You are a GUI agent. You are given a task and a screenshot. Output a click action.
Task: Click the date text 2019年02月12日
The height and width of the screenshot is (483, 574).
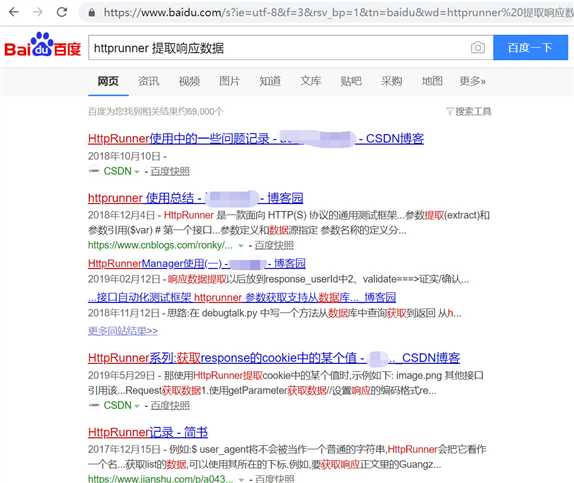(x=124, y=279)
